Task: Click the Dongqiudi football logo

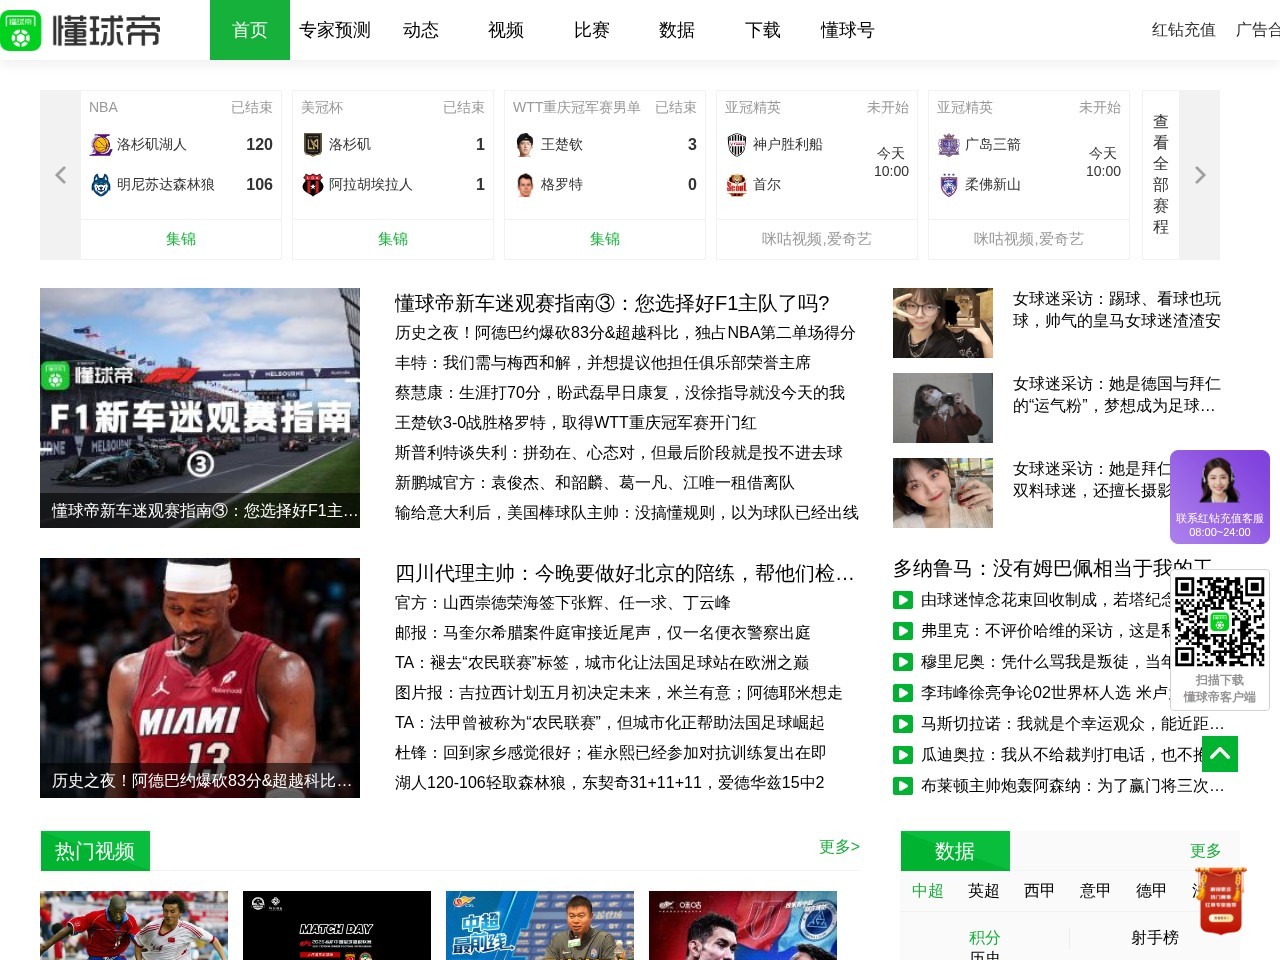Action: pos(22,30)
